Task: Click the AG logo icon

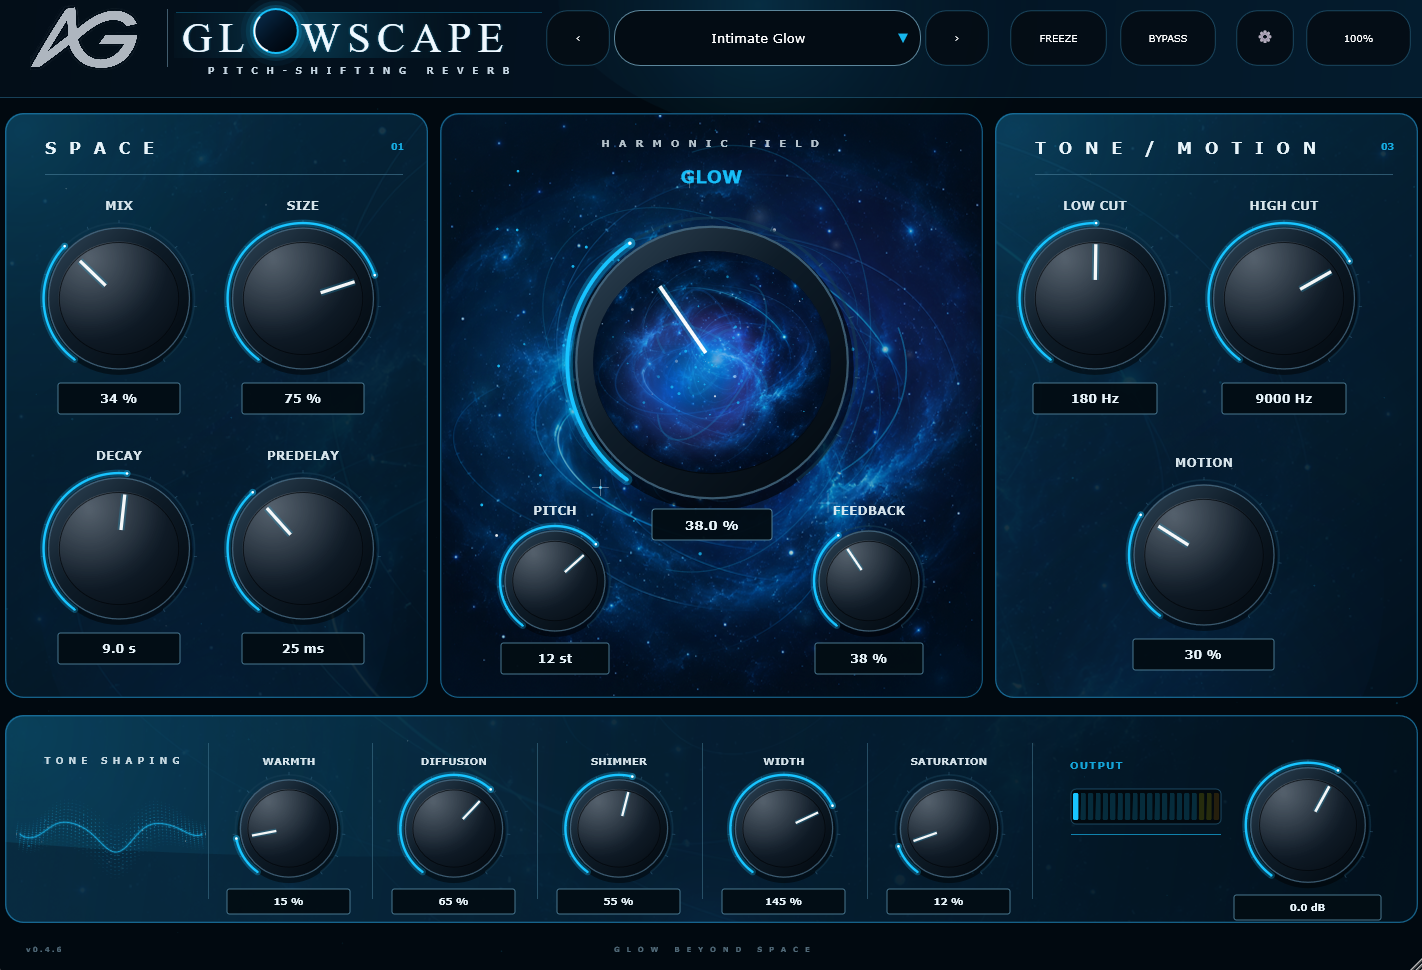Action: coord(85,38)
